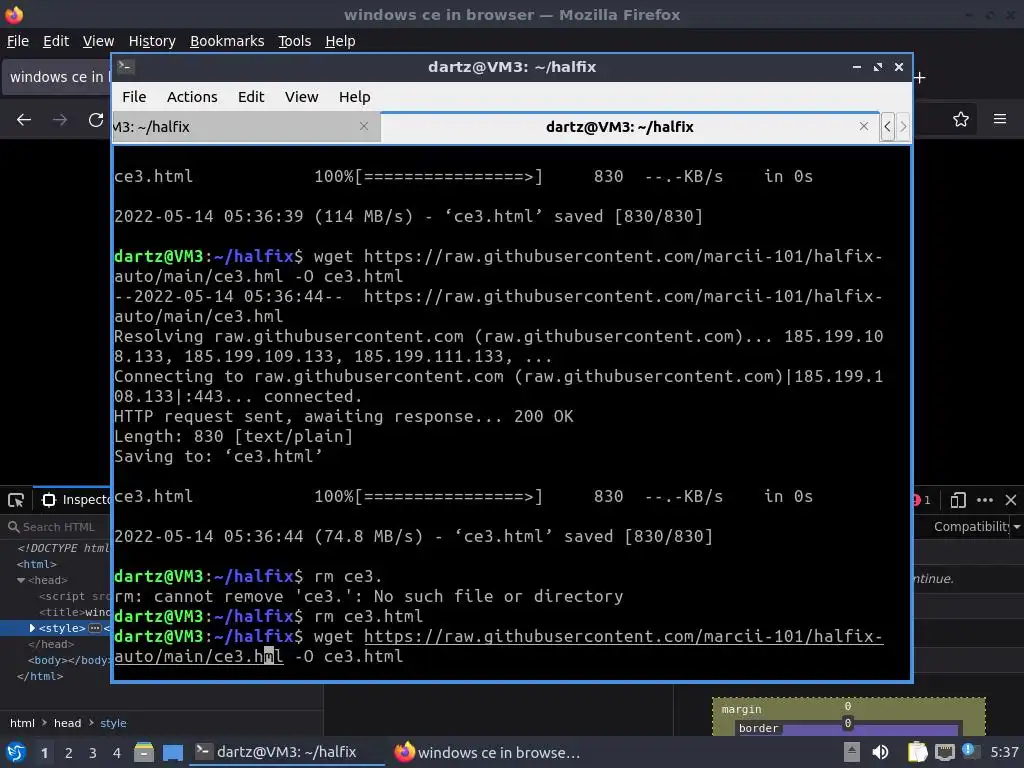
Task: Close the developer tools panel
Action: [x=1011, y=500]
